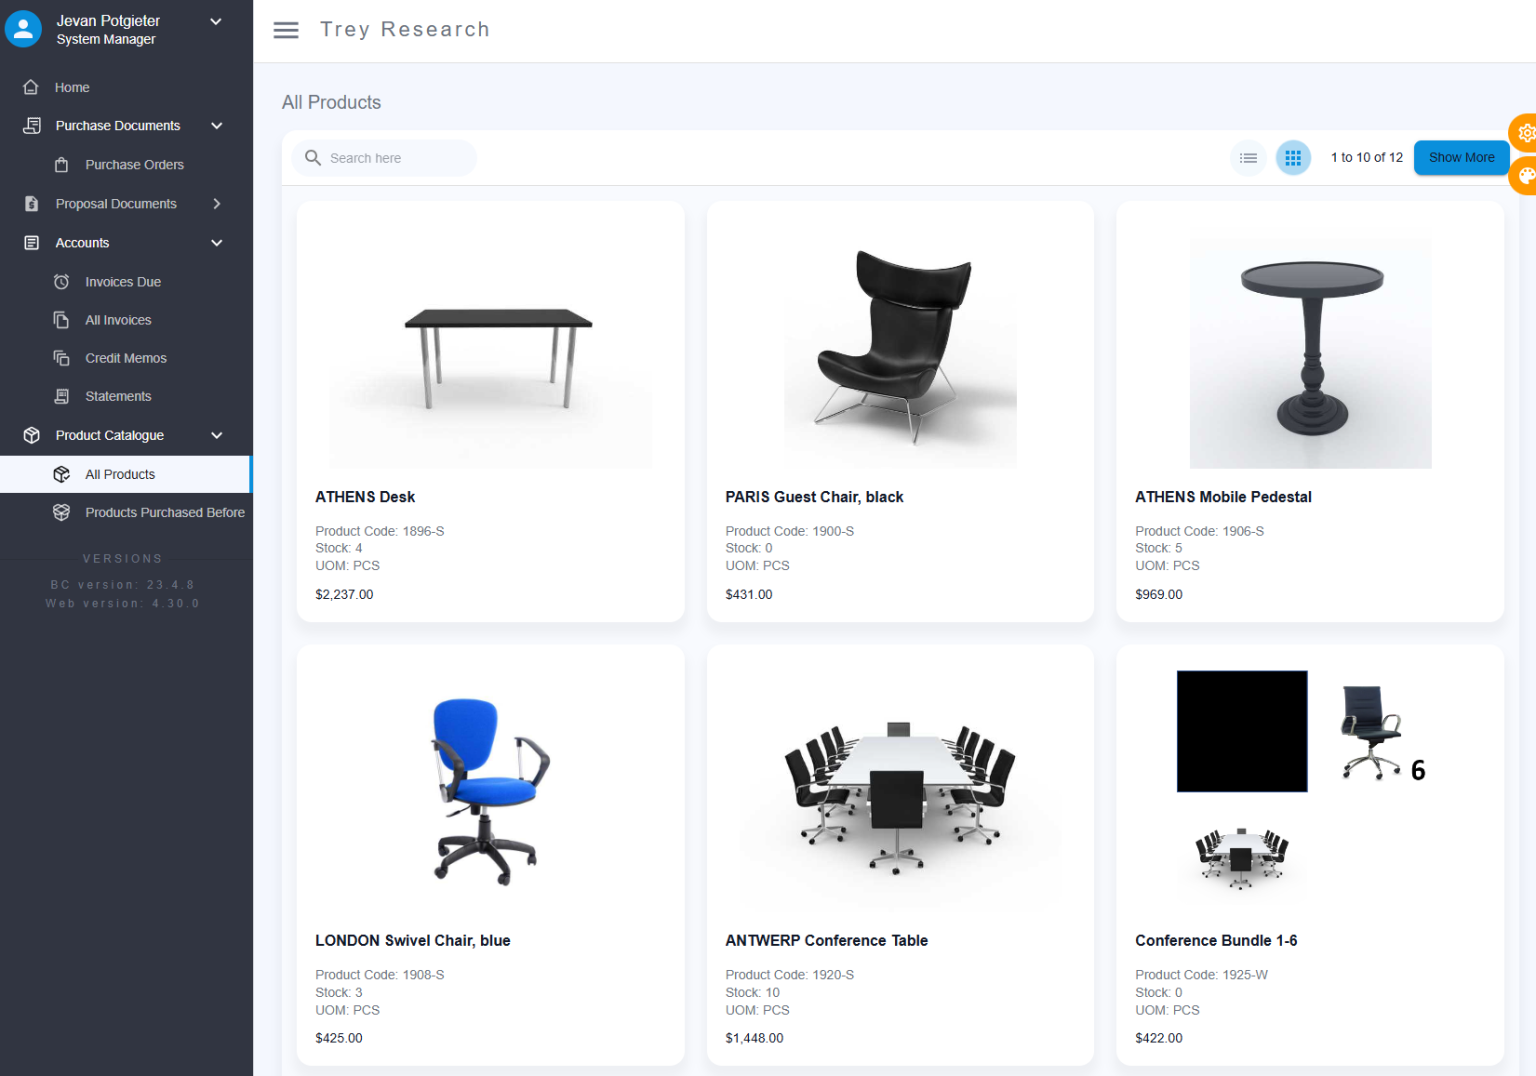
Task: Open the hamburger menu icon
Action: [x=286, y=30]
